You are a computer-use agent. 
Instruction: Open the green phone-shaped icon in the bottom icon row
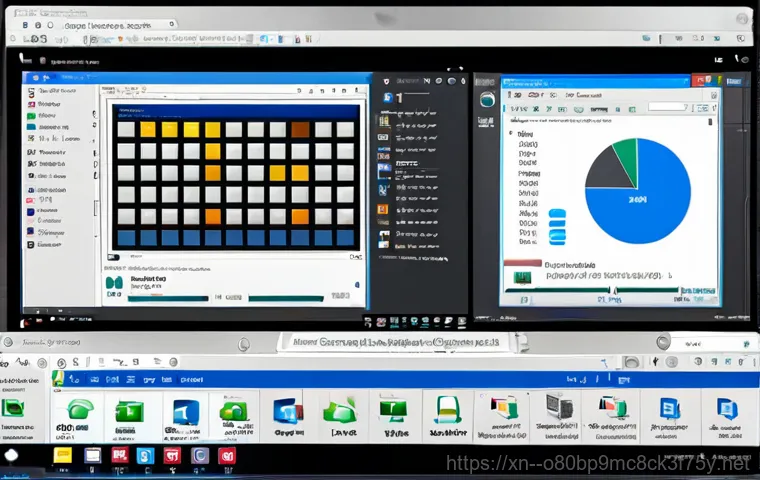[78, 411]
